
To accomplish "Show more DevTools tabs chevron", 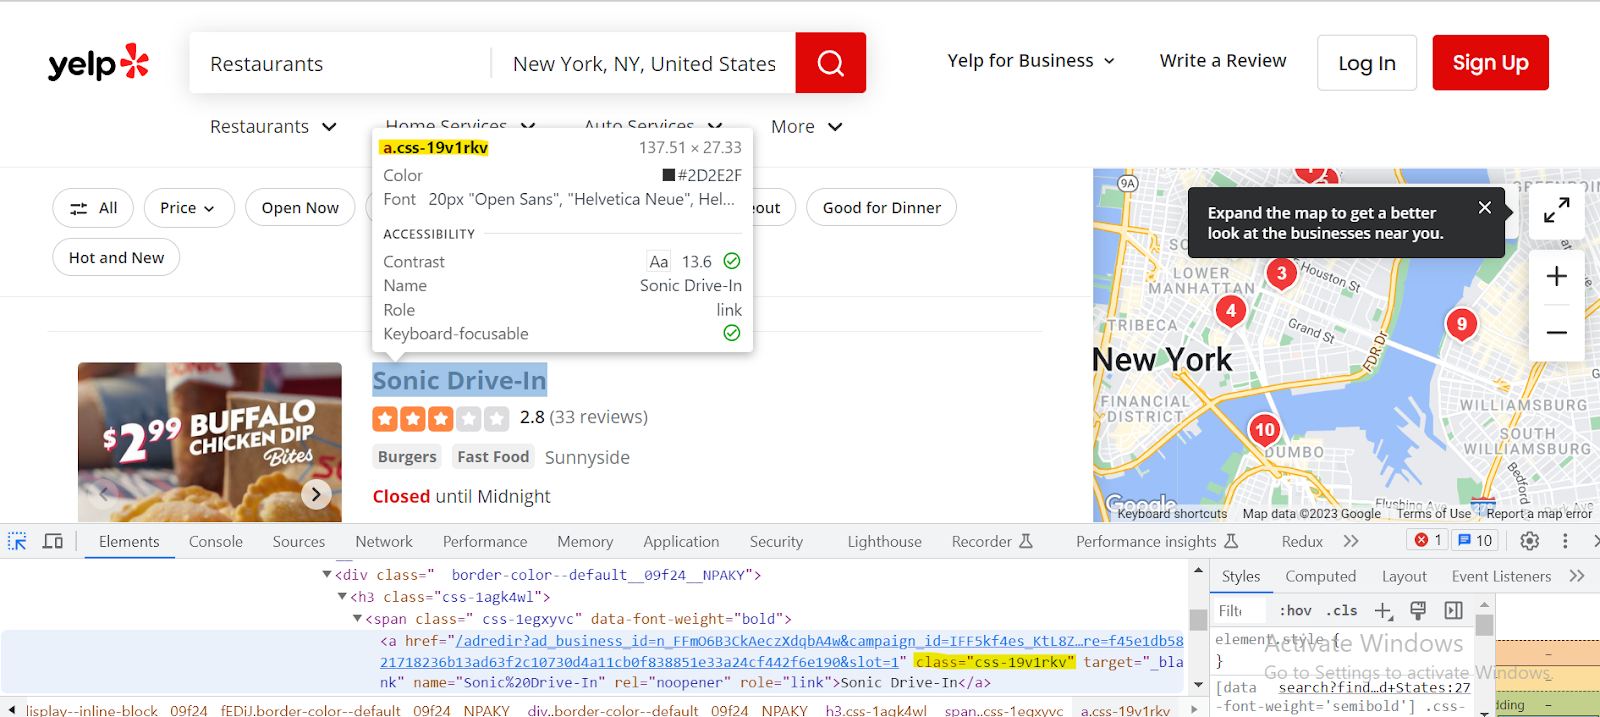I will point(1351,541).
